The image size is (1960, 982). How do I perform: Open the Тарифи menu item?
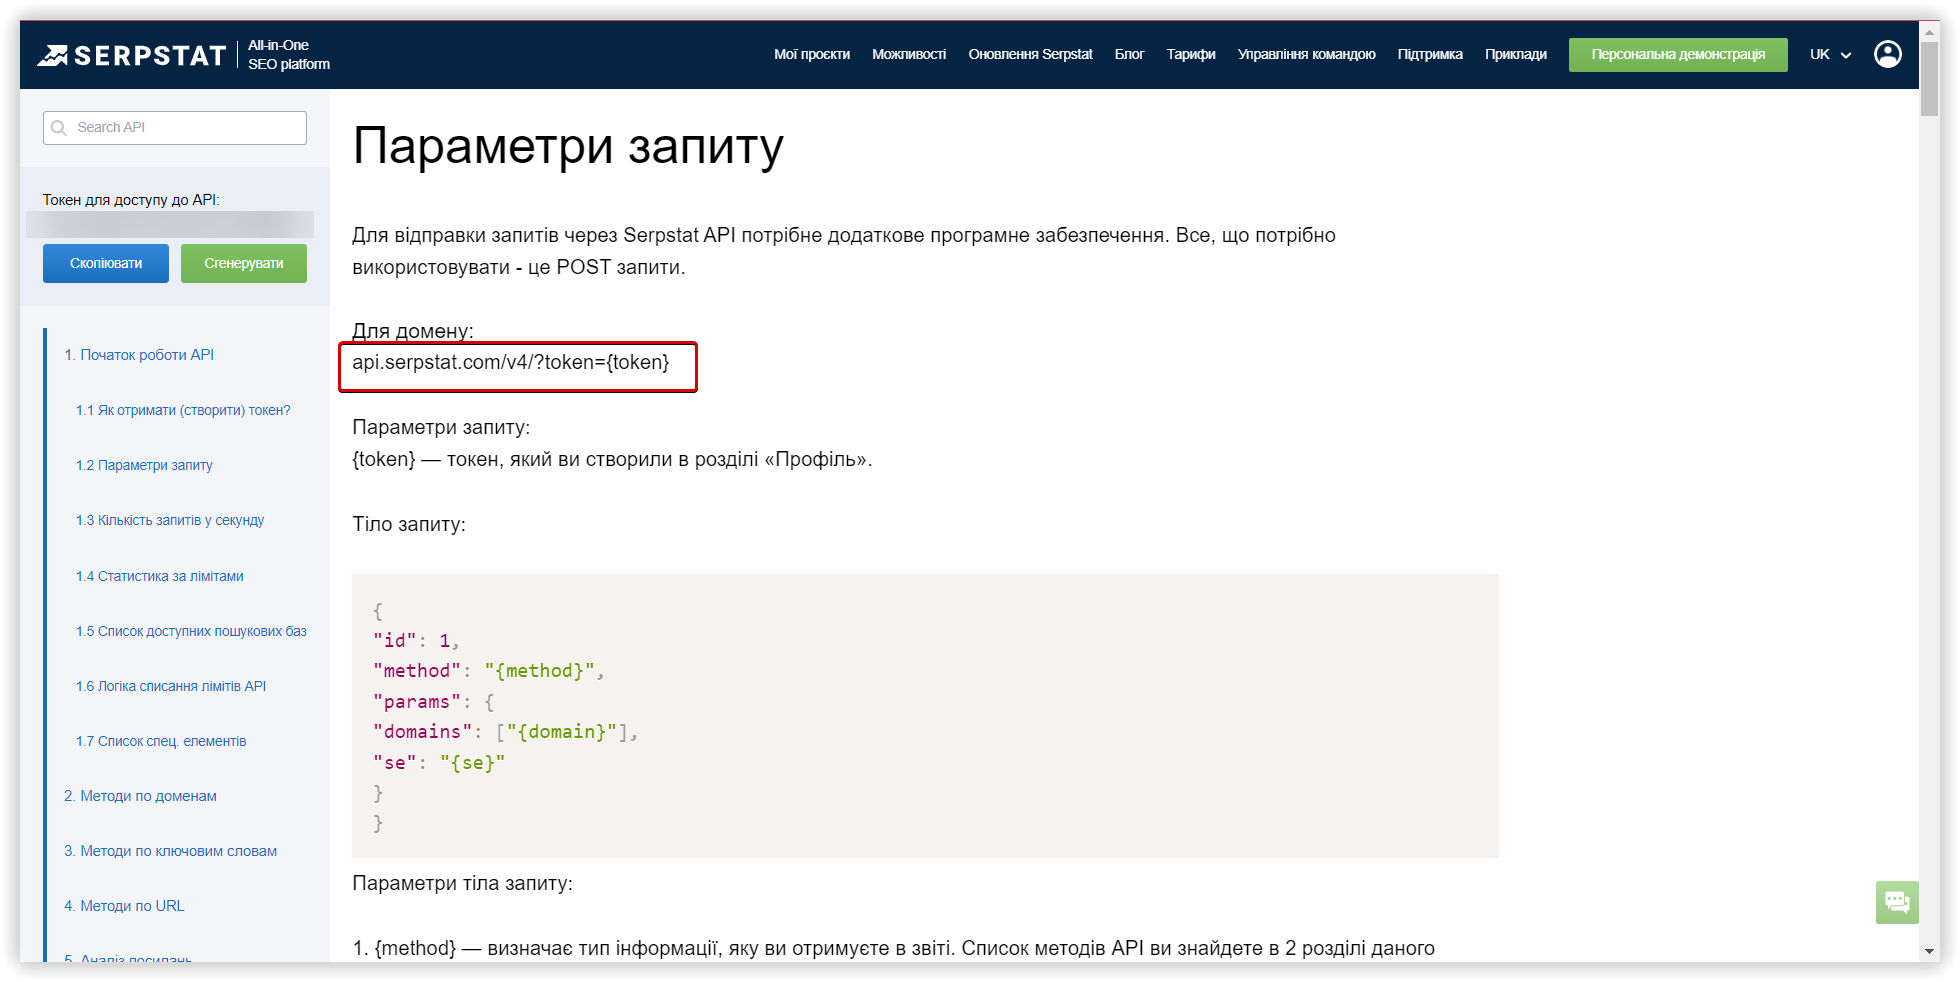point(1190,55)
